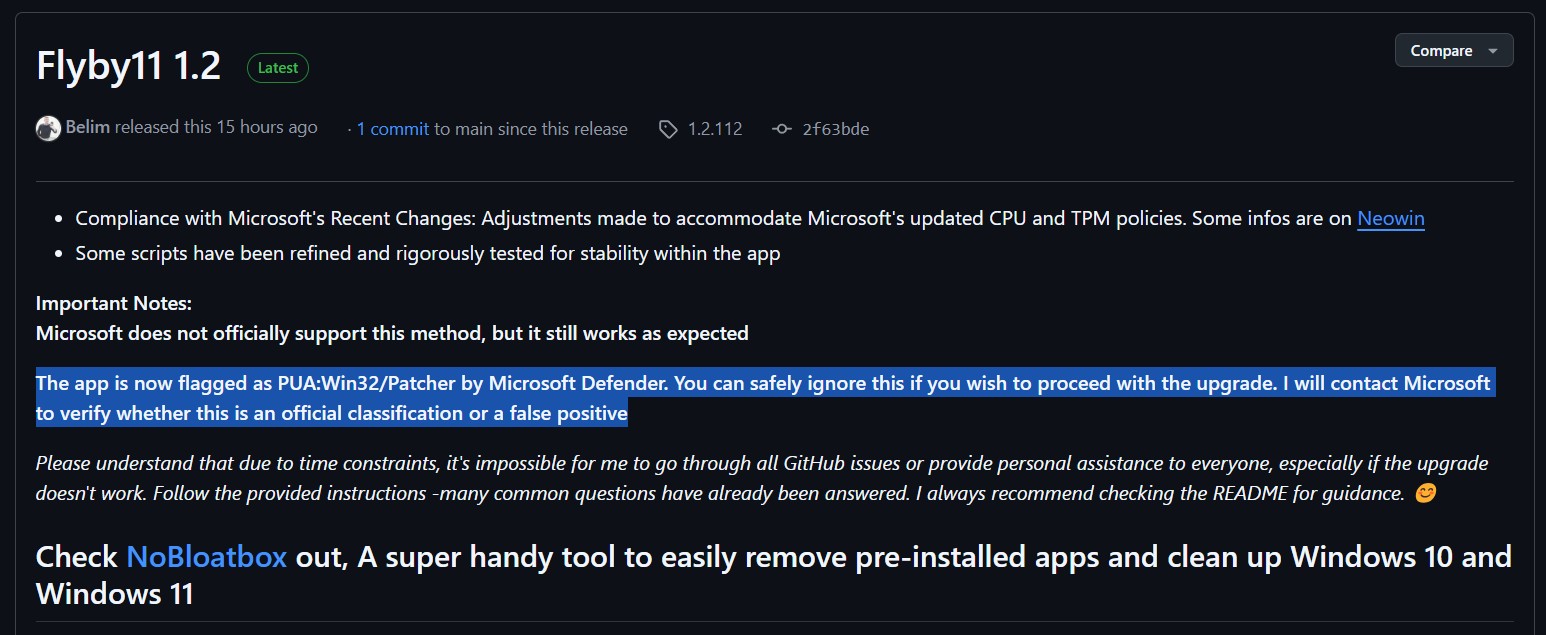Viewport: 1546px width, 635px height.
Task: Click Belim's profile avatar
Action: [48, 128]
